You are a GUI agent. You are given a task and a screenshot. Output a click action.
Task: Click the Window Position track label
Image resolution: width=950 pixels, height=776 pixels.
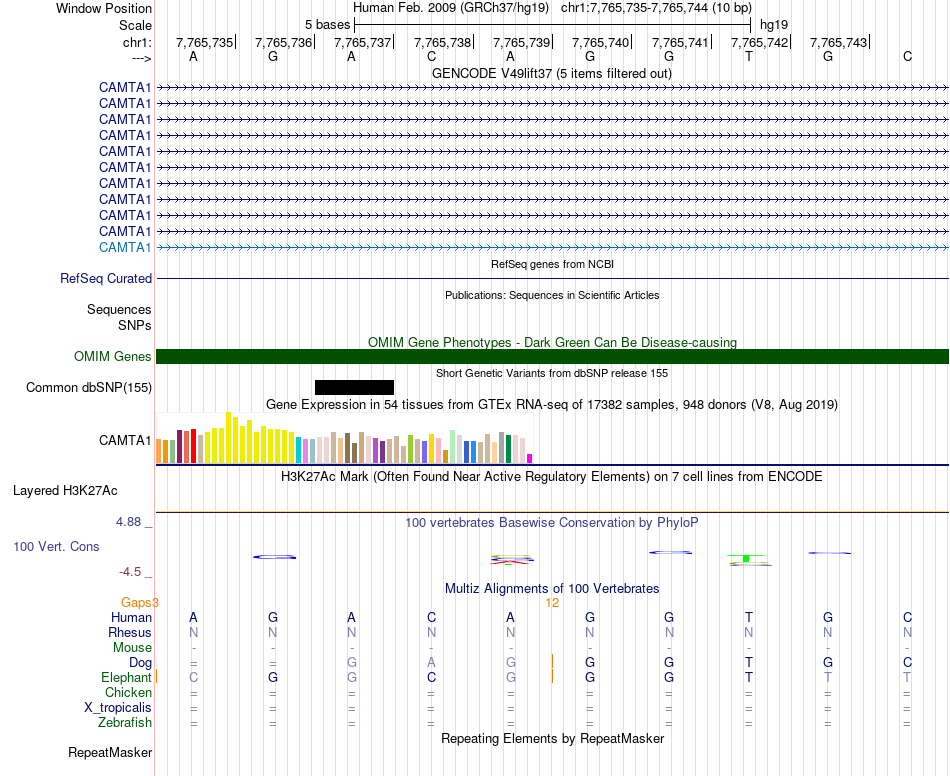point(104,8)
